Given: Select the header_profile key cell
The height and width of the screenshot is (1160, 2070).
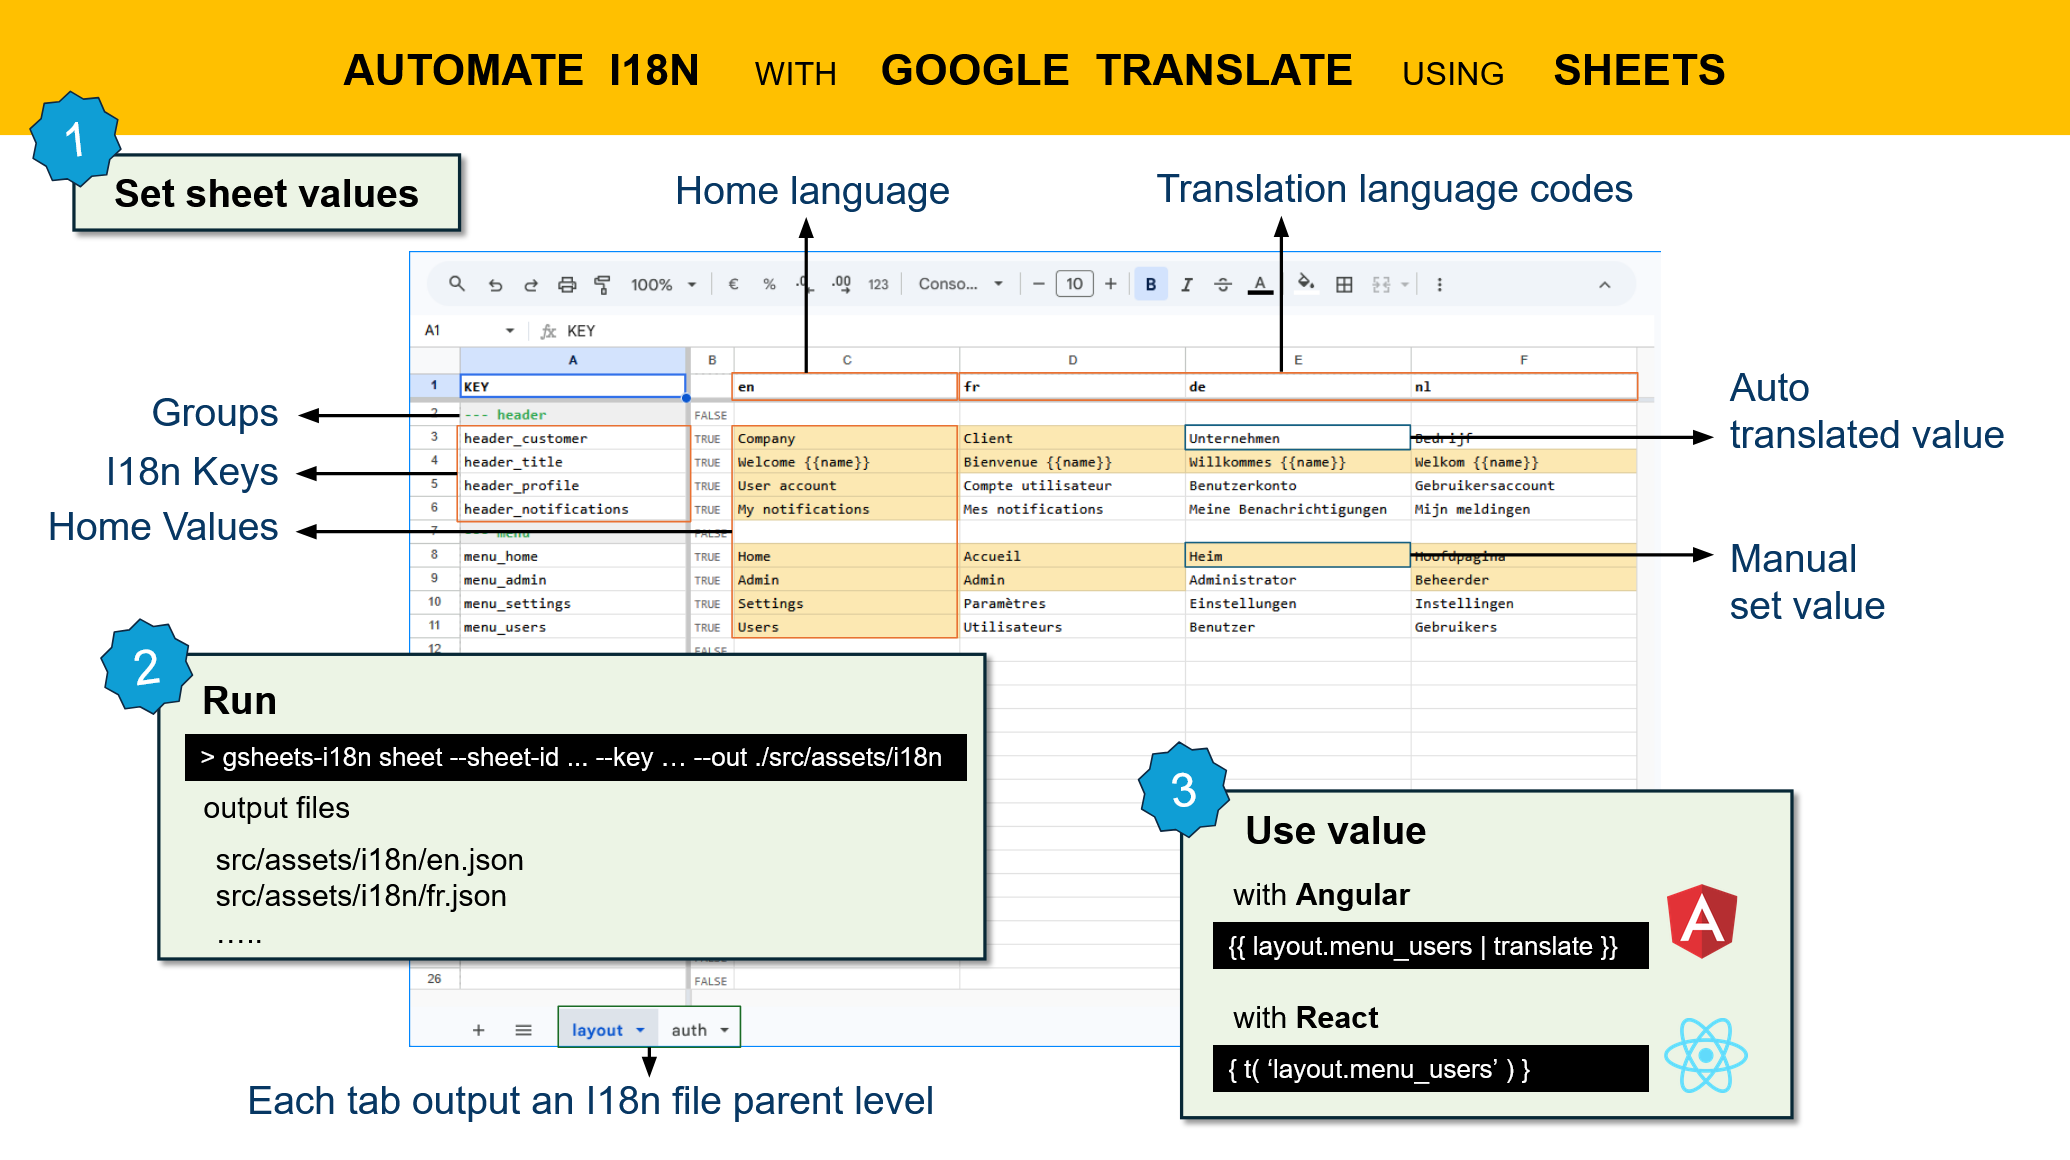Looking at the screenshot, I should pyautogui.click(x=574, y=485).
